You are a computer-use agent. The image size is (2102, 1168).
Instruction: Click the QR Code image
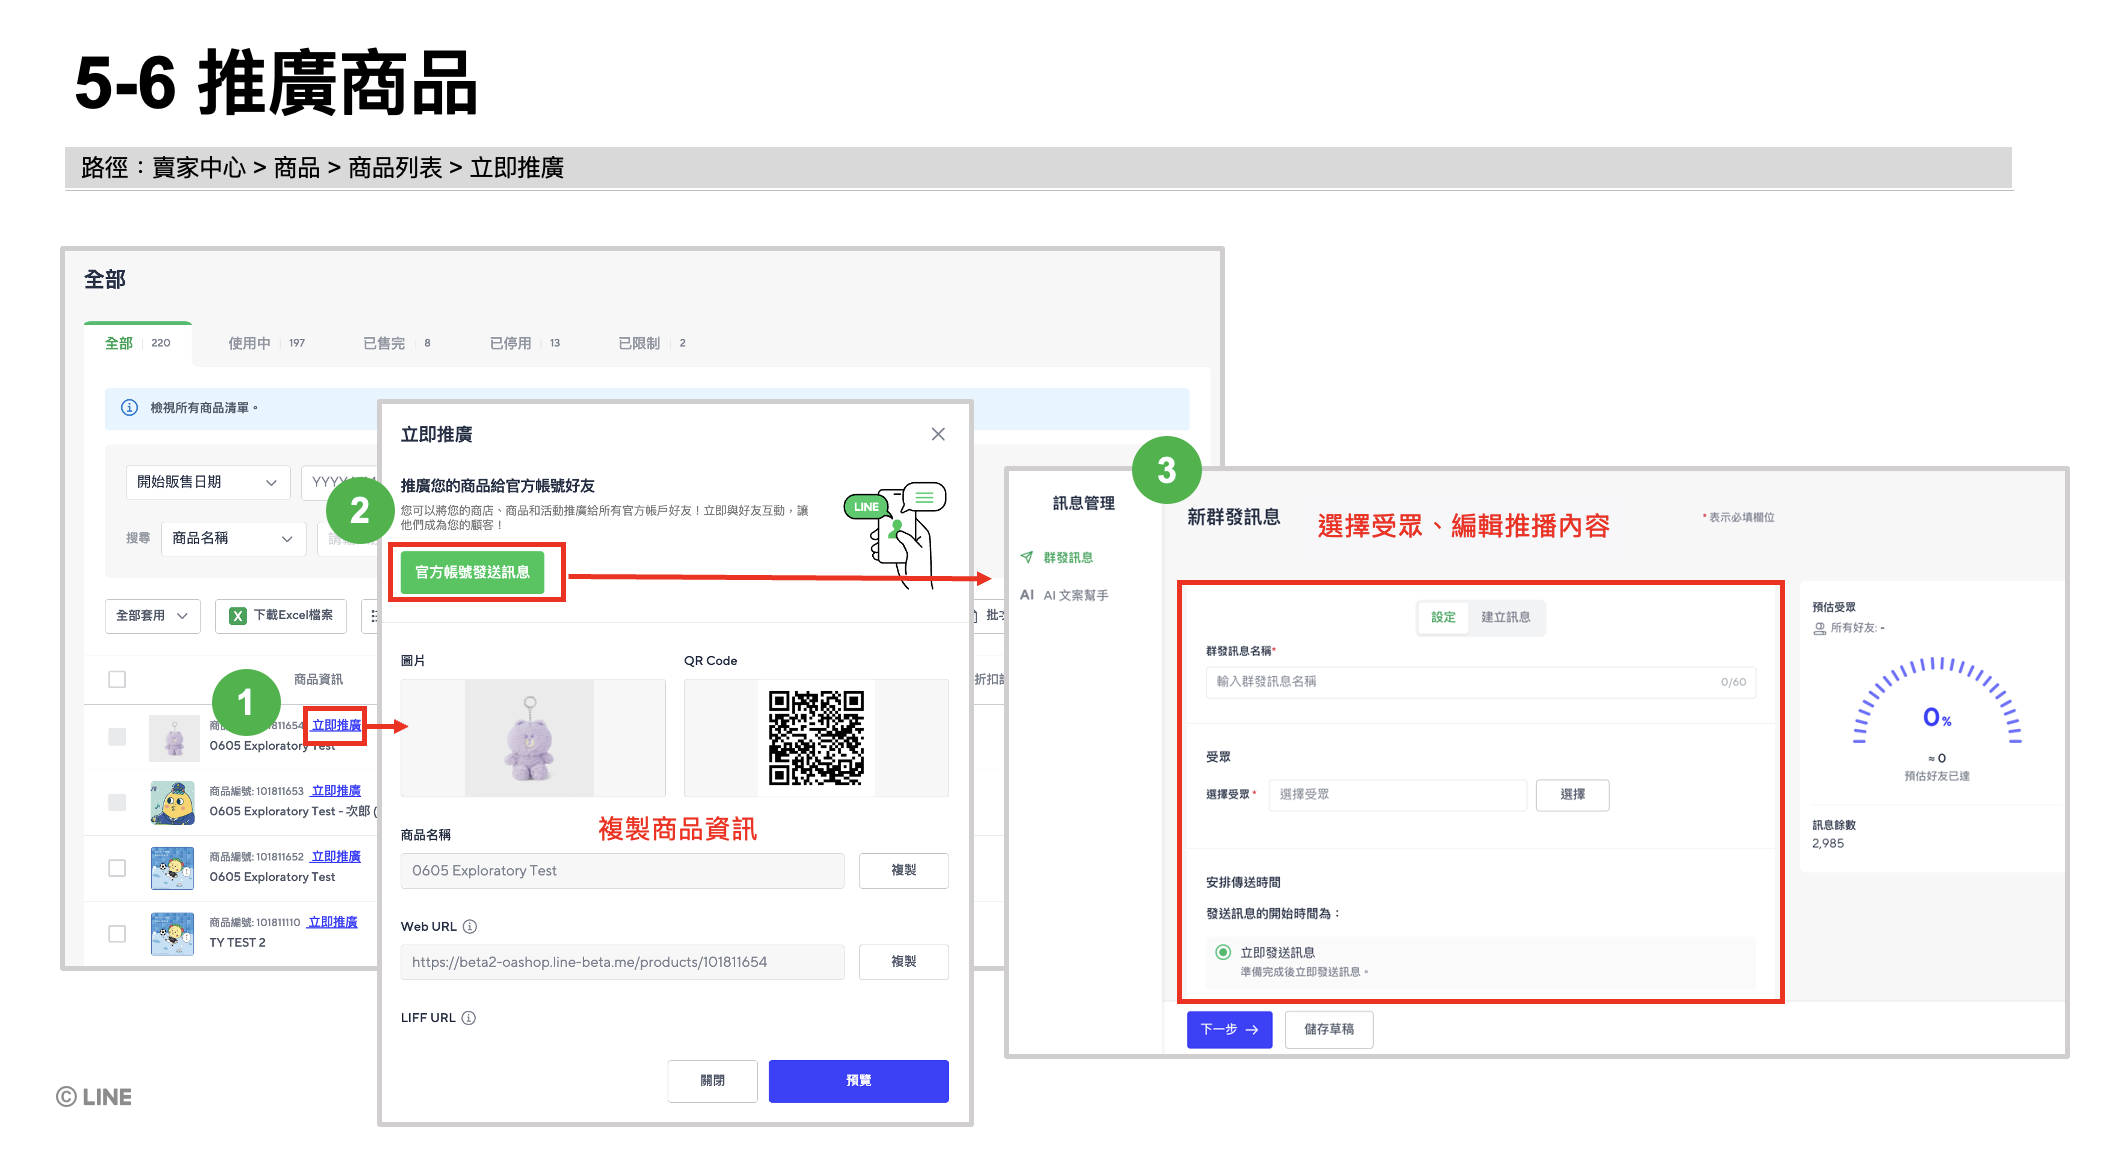tap(816, 738)
